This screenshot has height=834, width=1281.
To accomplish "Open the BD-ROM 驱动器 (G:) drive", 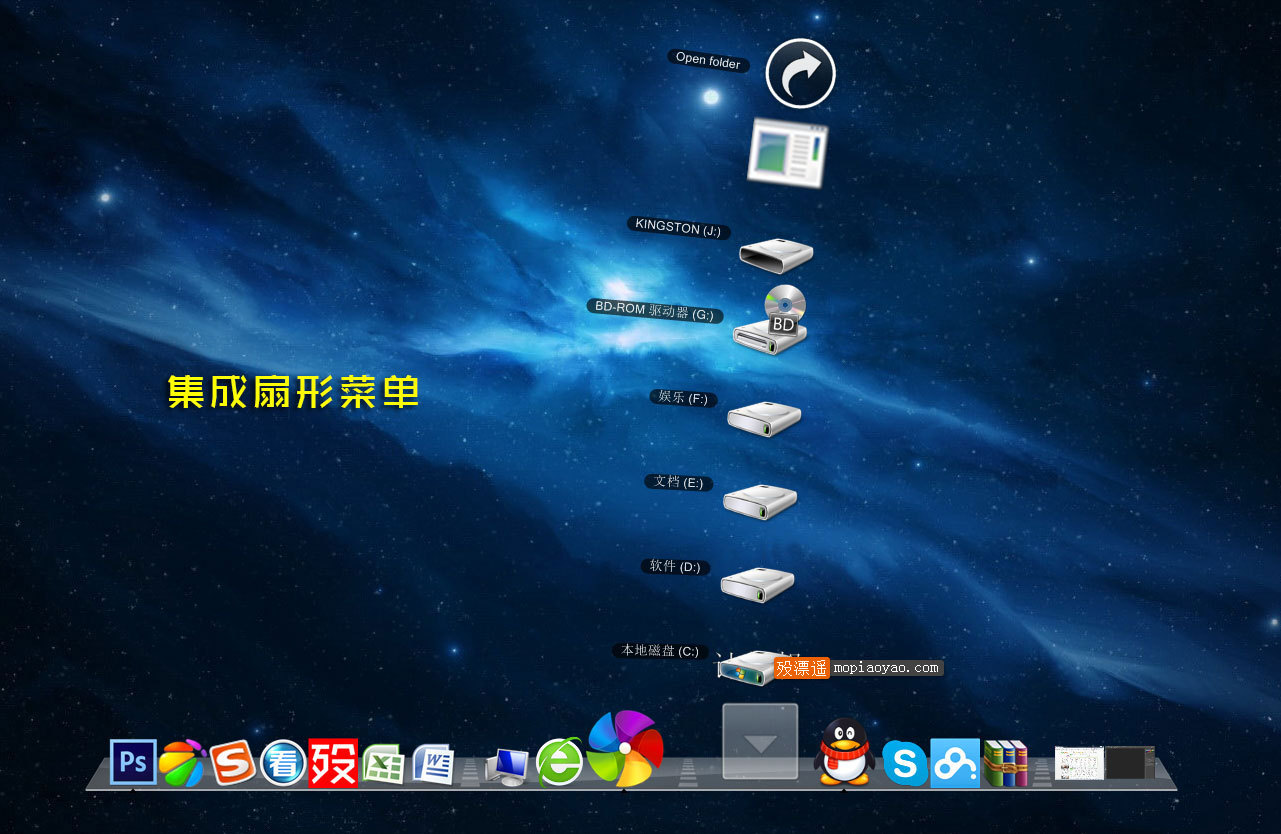I will tap(770, 318).
